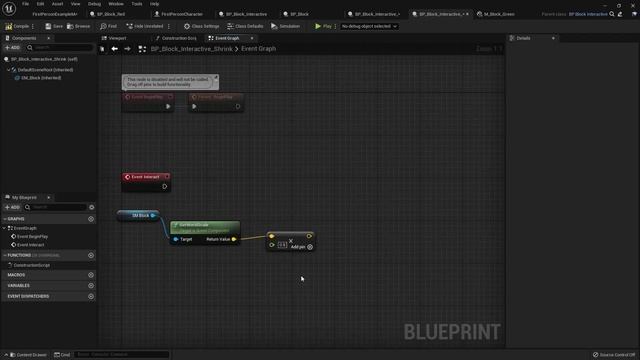
Task: Click Add pin plus icon on multiply node
Action: pos(310,247)
